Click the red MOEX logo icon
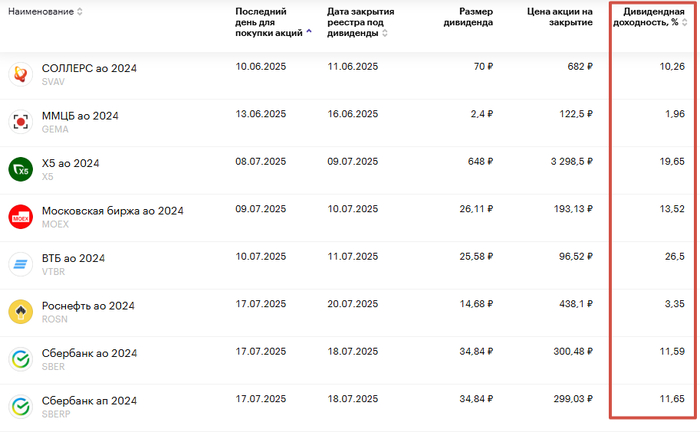 point(20,217)
